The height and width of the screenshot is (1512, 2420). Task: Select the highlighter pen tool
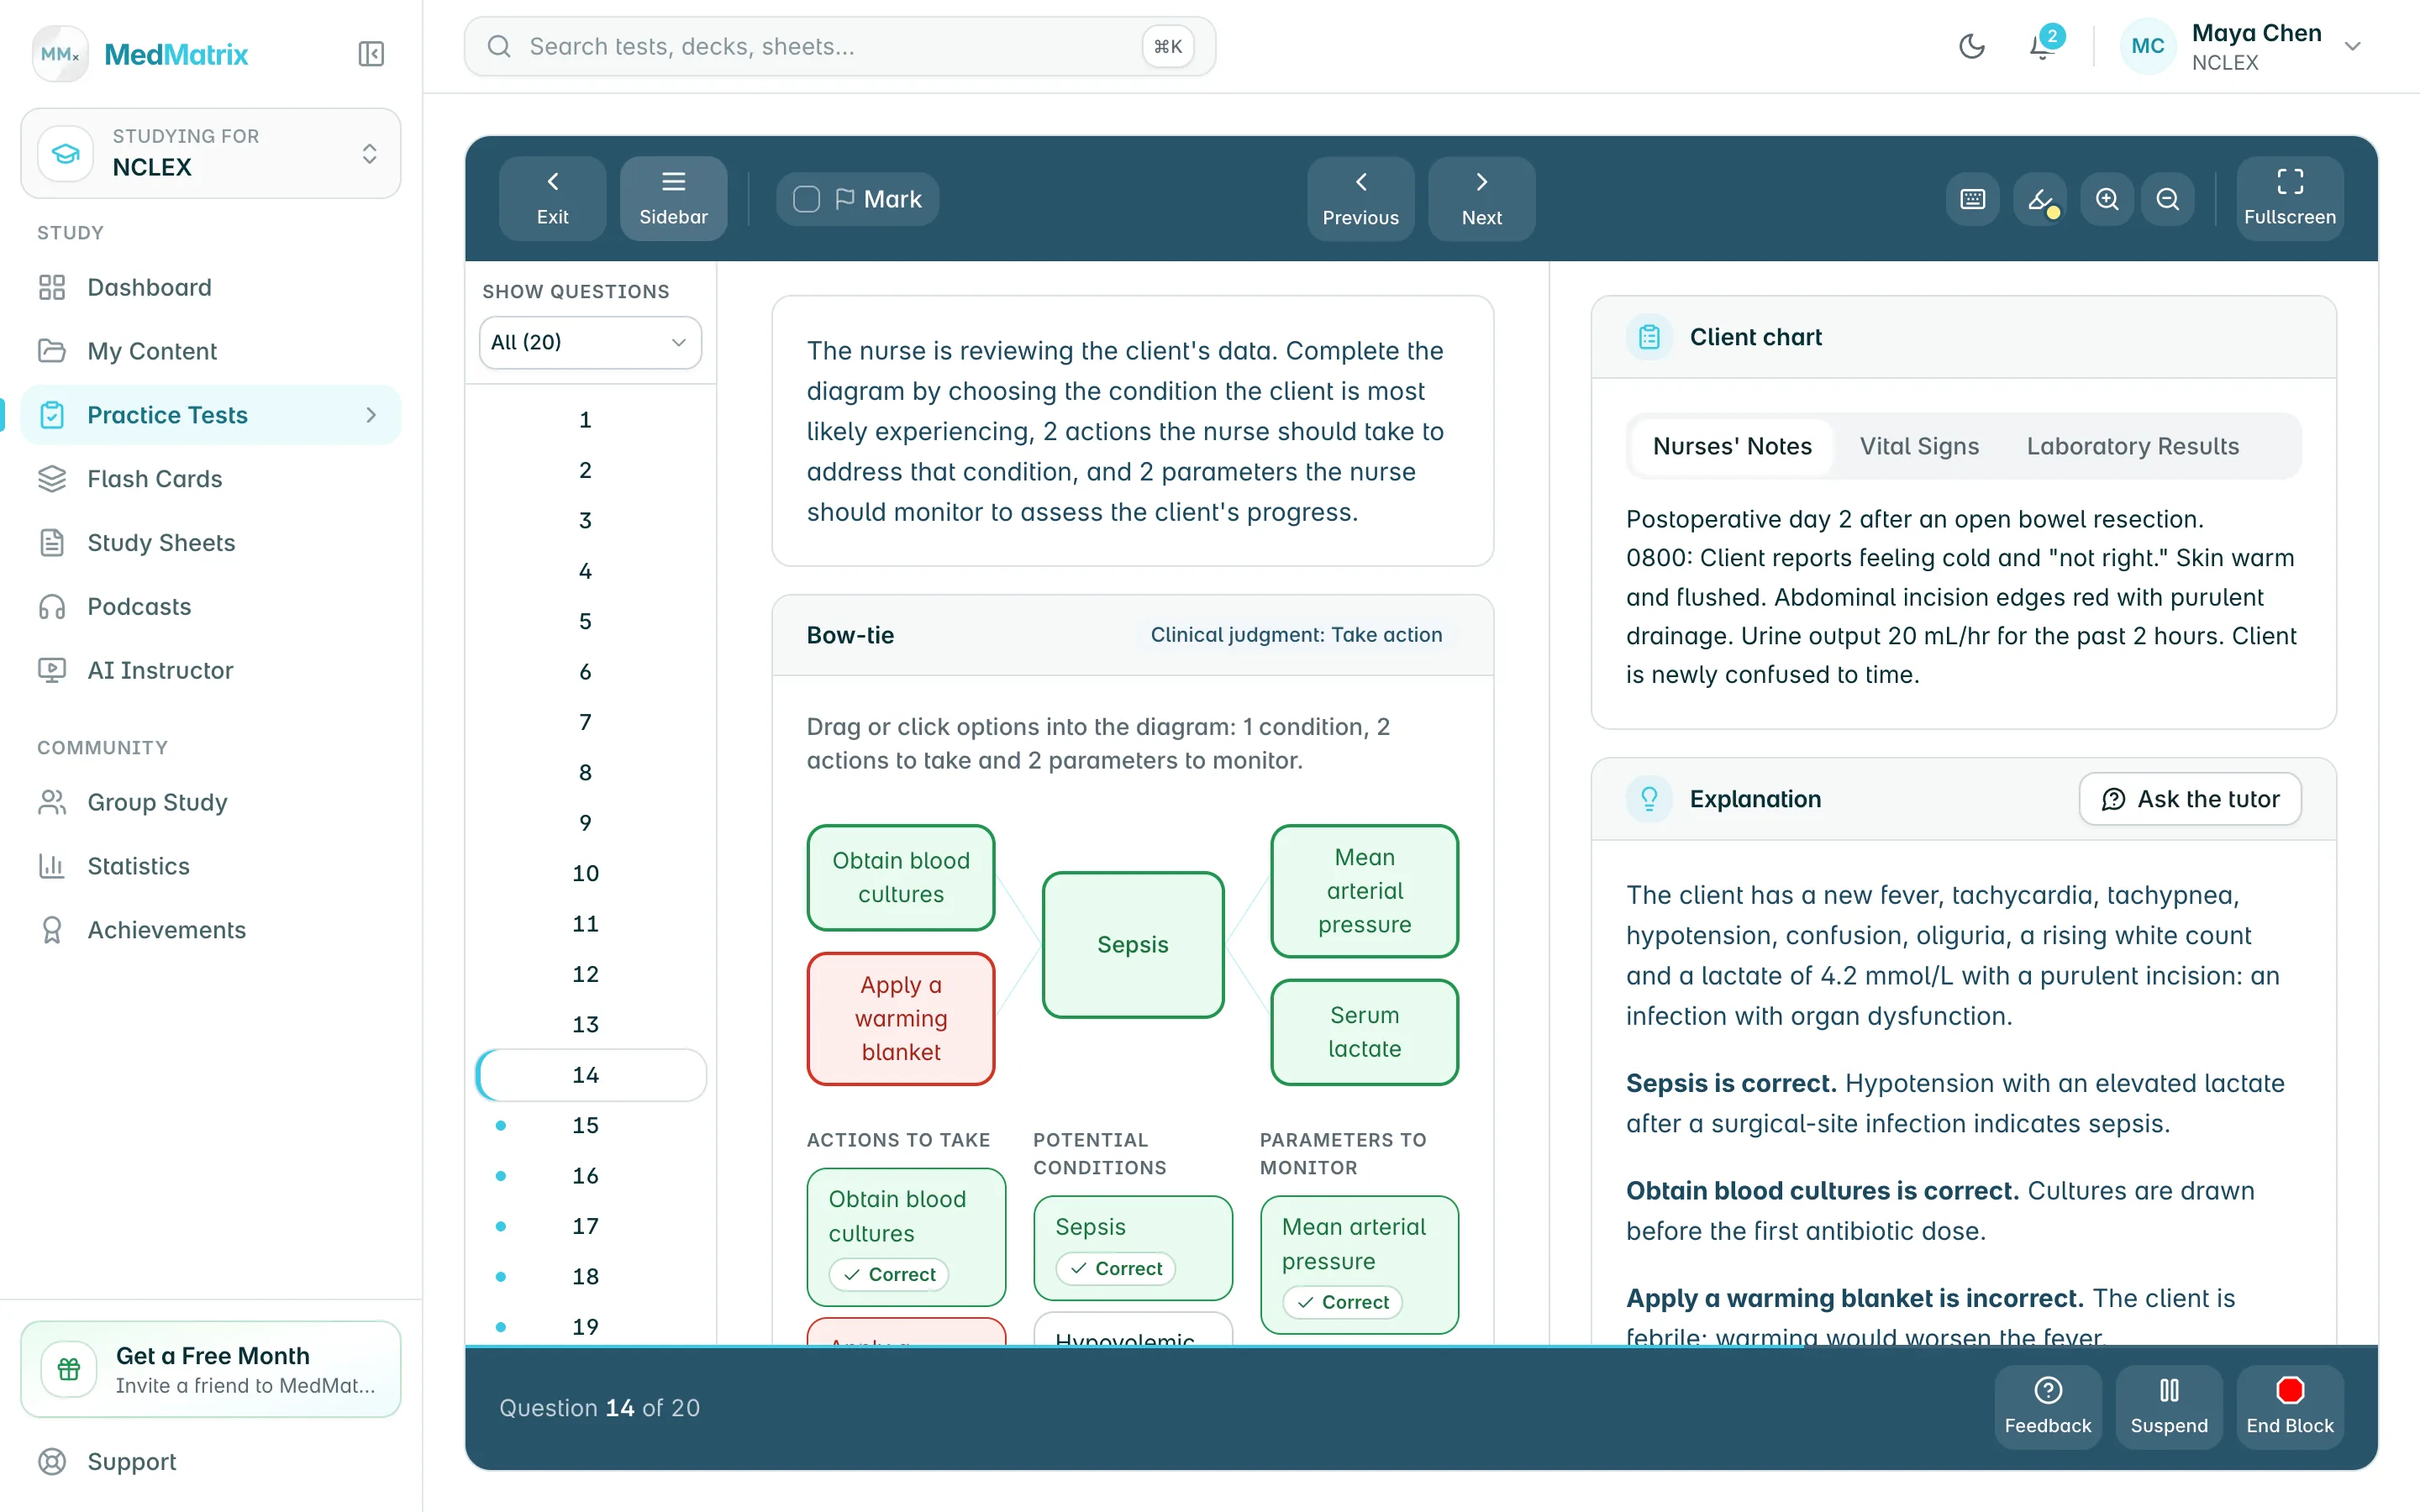(x=2040, y=199)
